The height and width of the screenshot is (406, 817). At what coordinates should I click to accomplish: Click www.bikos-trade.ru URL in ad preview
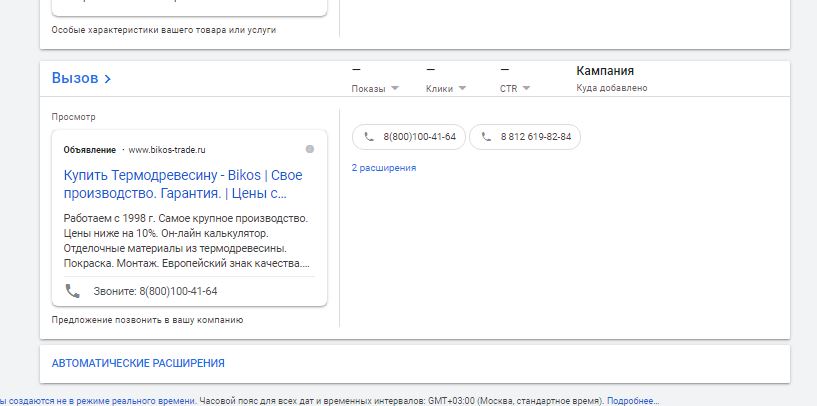click(x=167, y=150)
